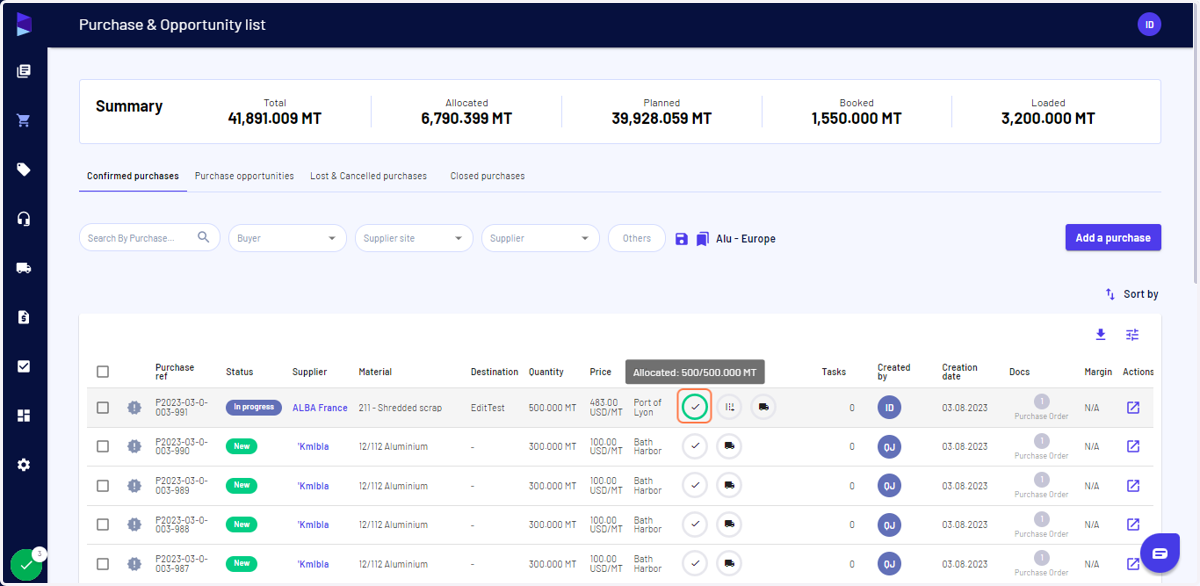
Task: Check the box for P2023-03-0-003-991
Action: pyautogui.click(x=103, y=407)
